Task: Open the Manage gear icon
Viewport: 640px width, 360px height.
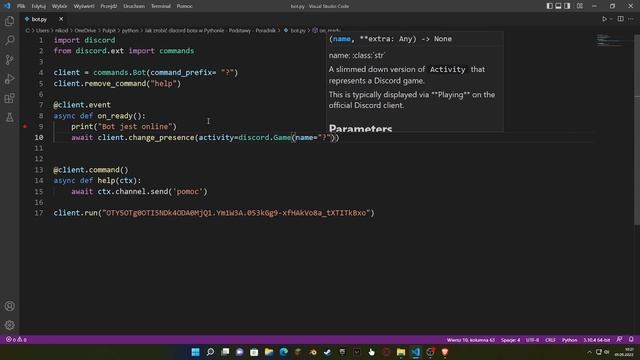Action: click(x=9, y=325)
